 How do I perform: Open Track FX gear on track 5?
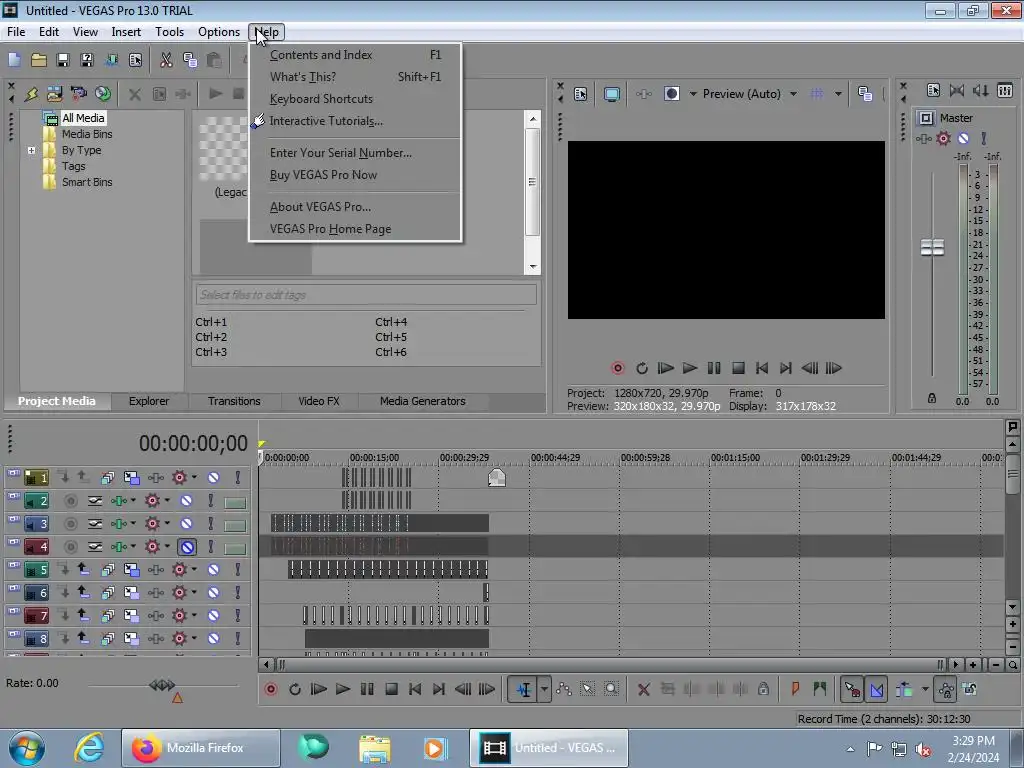[179, 569]
